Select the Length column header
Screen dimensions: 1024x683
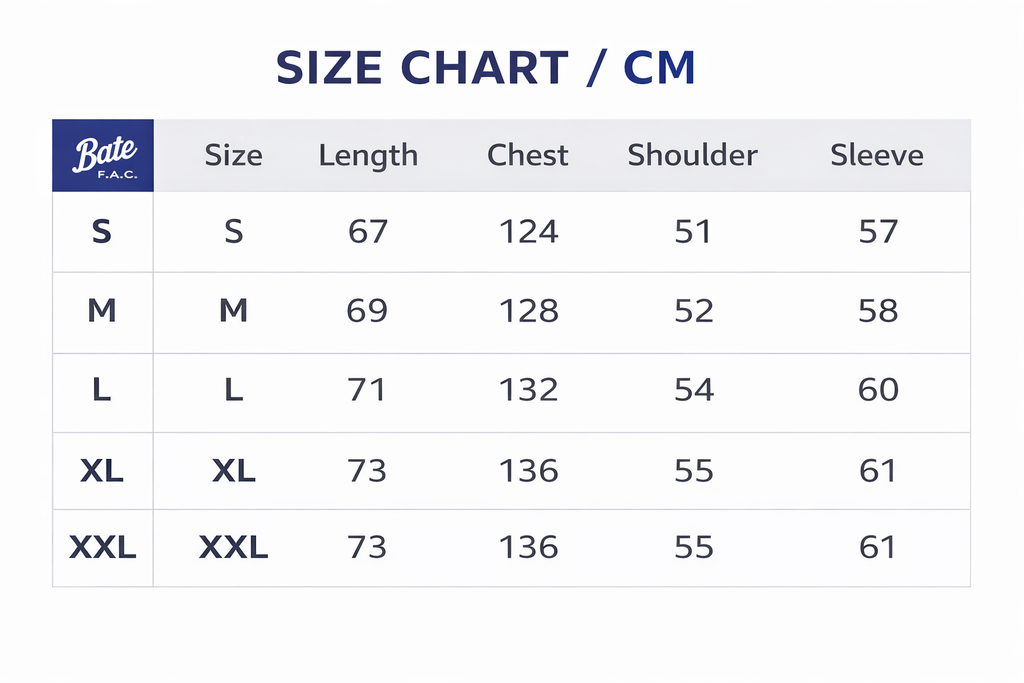pyautogui.click(x=368, y=156)
